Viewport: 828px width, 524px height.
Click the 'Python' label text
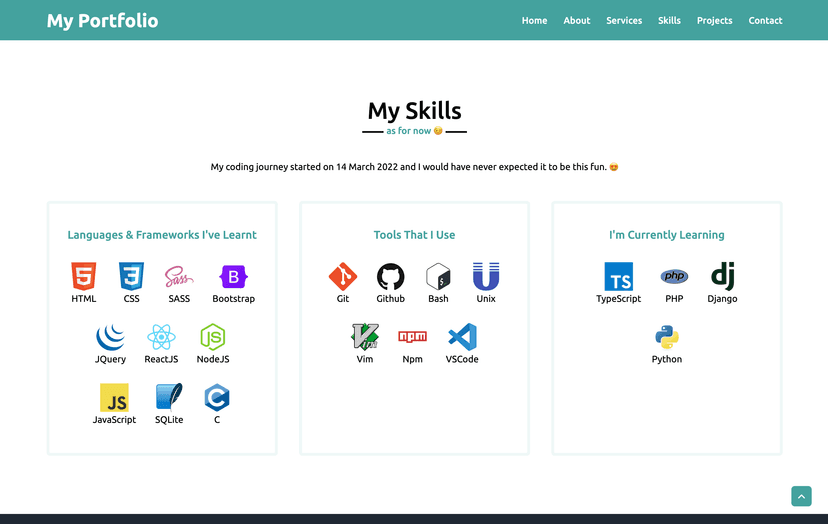(x=667, y=359)
